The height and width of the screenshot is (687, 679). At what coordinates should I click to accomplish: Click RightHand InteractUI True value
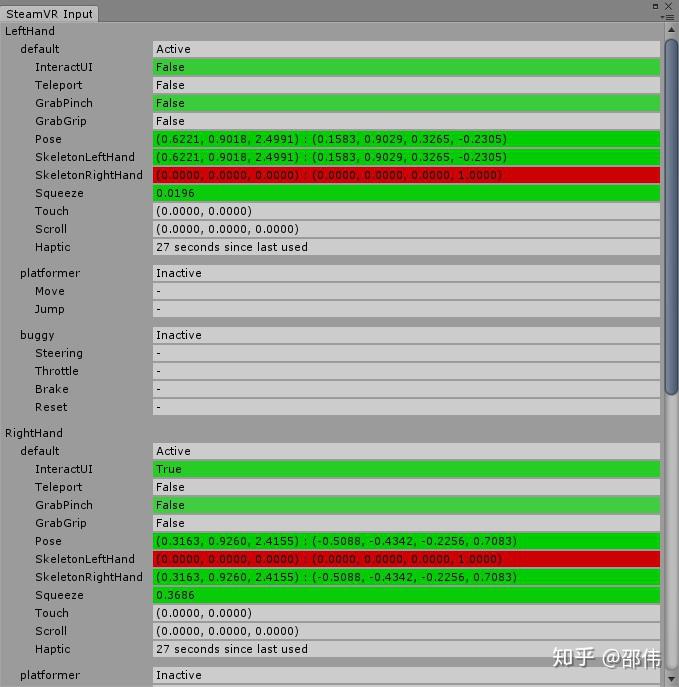tap(406, 469)
